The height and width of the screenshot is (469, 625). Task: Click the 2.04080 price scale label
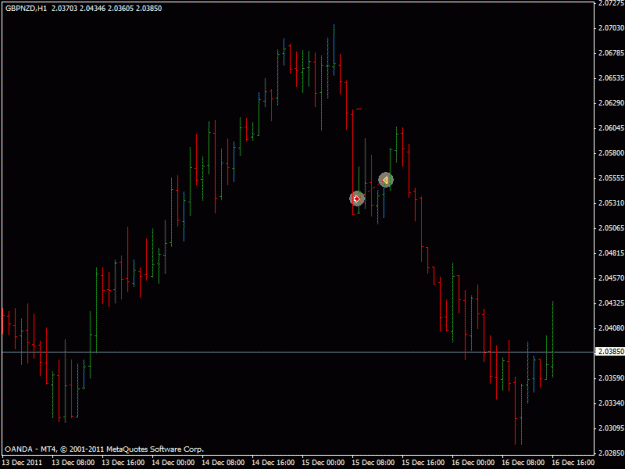click(x=611, y=328)
